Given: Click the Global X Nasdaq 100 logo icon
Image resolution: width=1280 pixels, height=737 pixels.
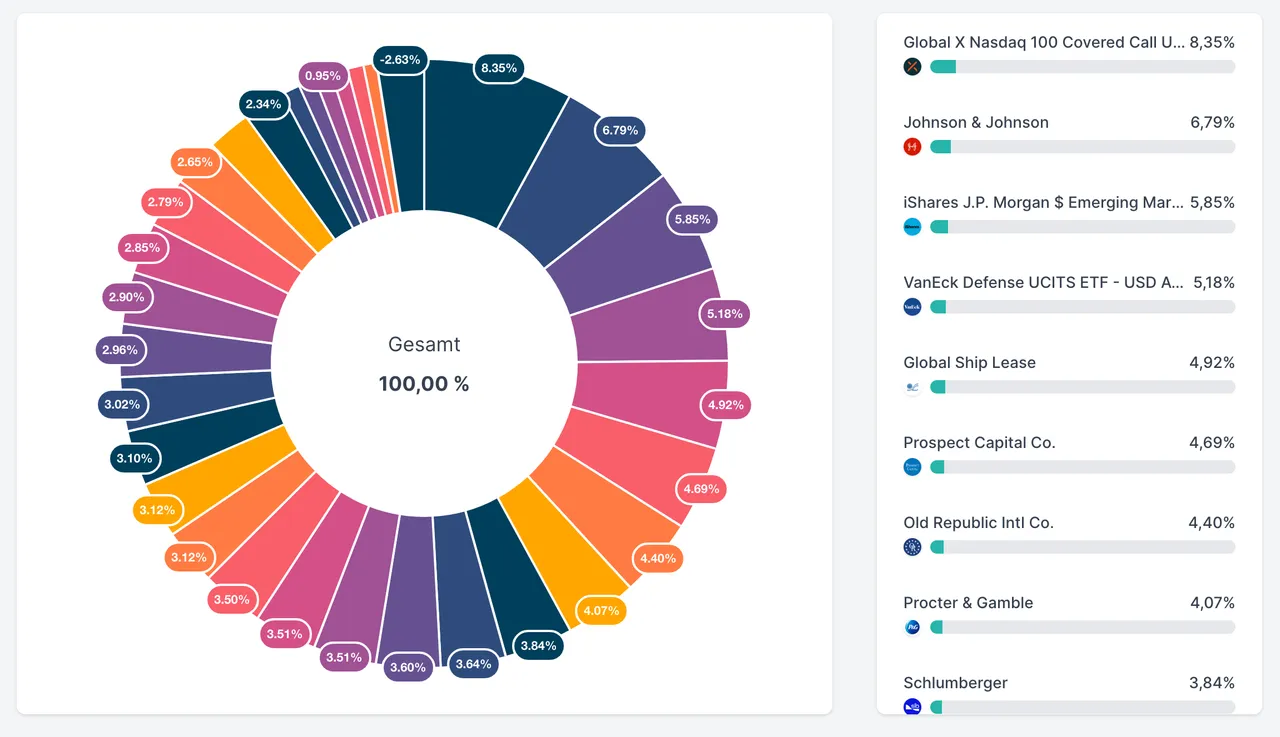Looking at the screenshot, I should (x=912, y=67).
